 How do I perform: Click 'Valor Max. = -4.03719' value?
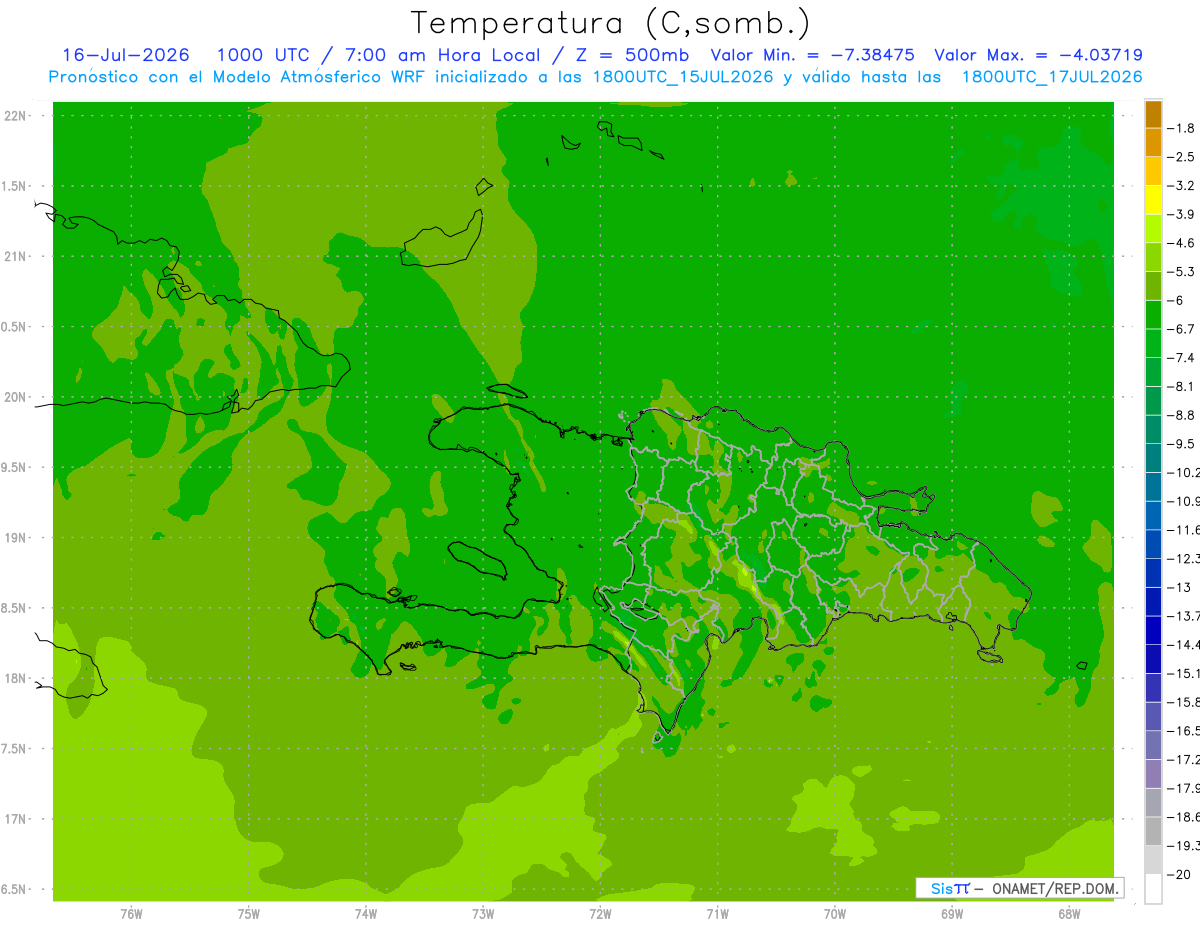pyautogui.click(x=1038, y=56)
